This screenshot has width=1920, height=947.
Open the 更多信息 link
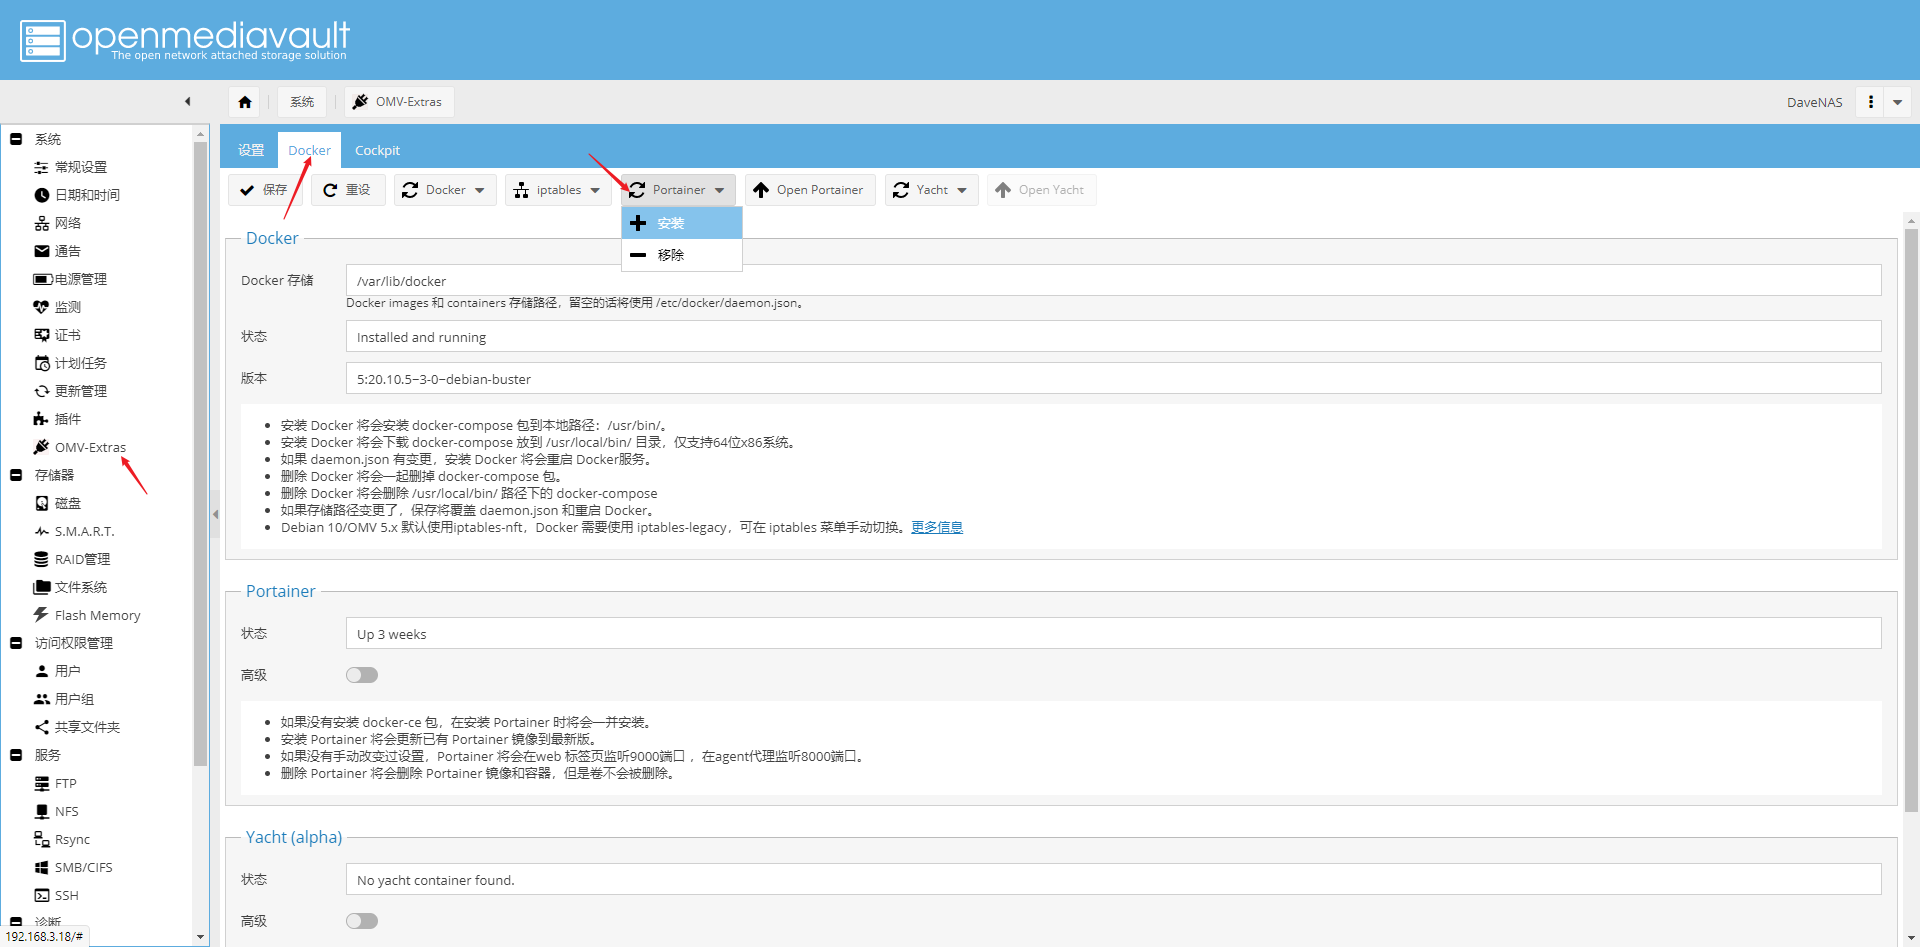tap(937, 527)
